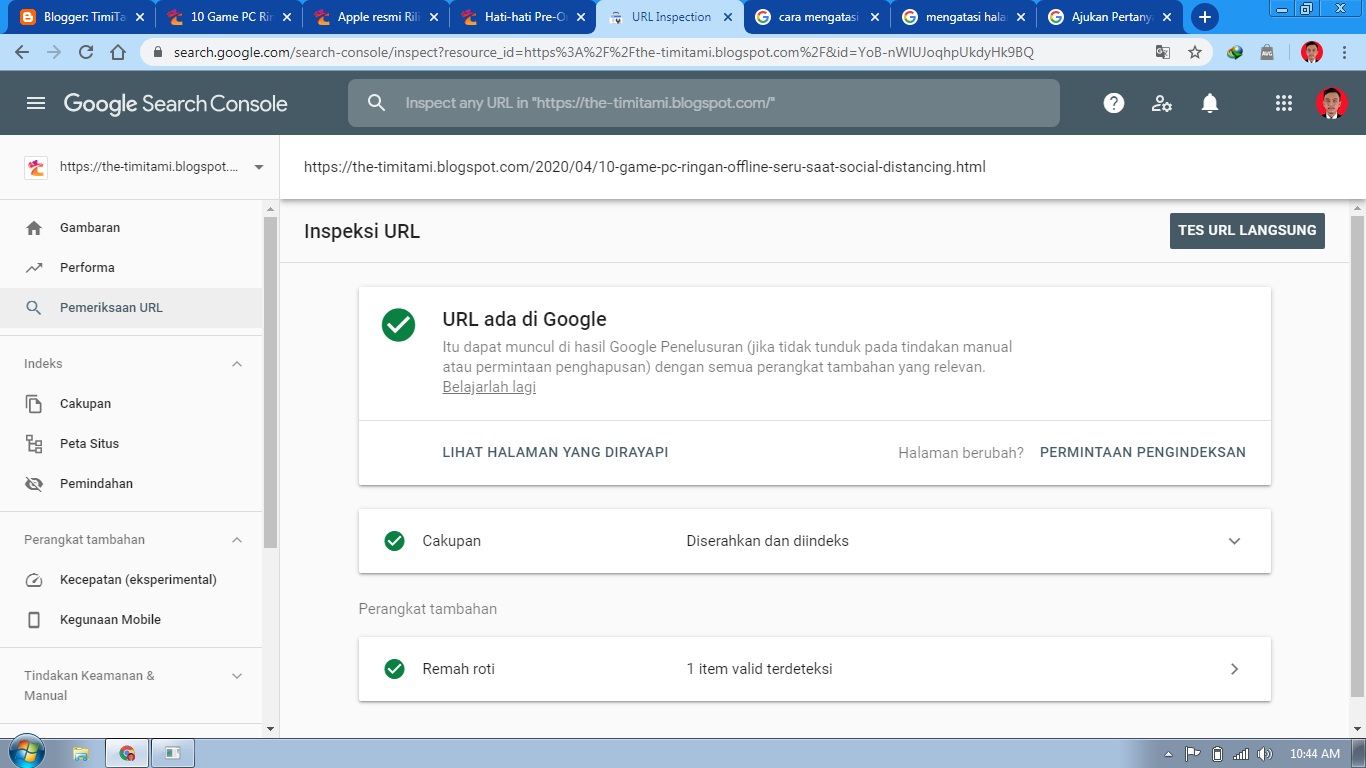
Task: Switch to the cara mengatasi Google tab
Action: (817, 17)
